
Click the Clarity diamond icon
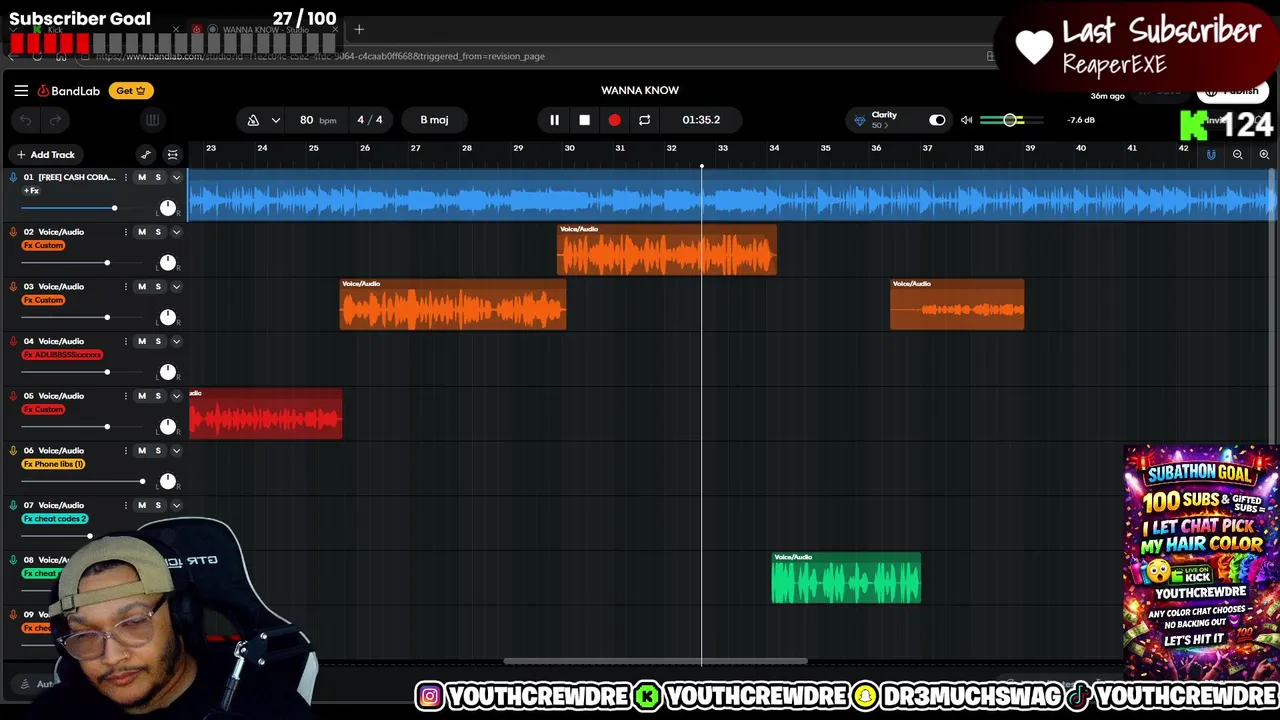(x=860, y=120)
